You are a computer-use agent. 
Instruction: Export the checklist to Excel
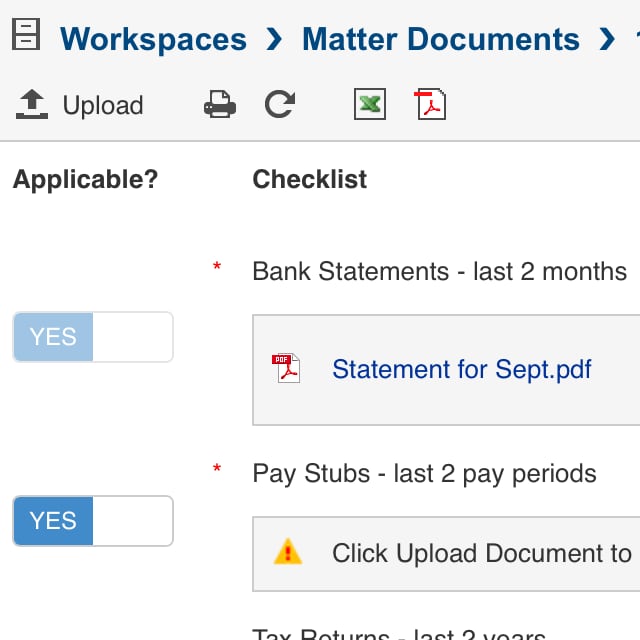click(370, 105)
